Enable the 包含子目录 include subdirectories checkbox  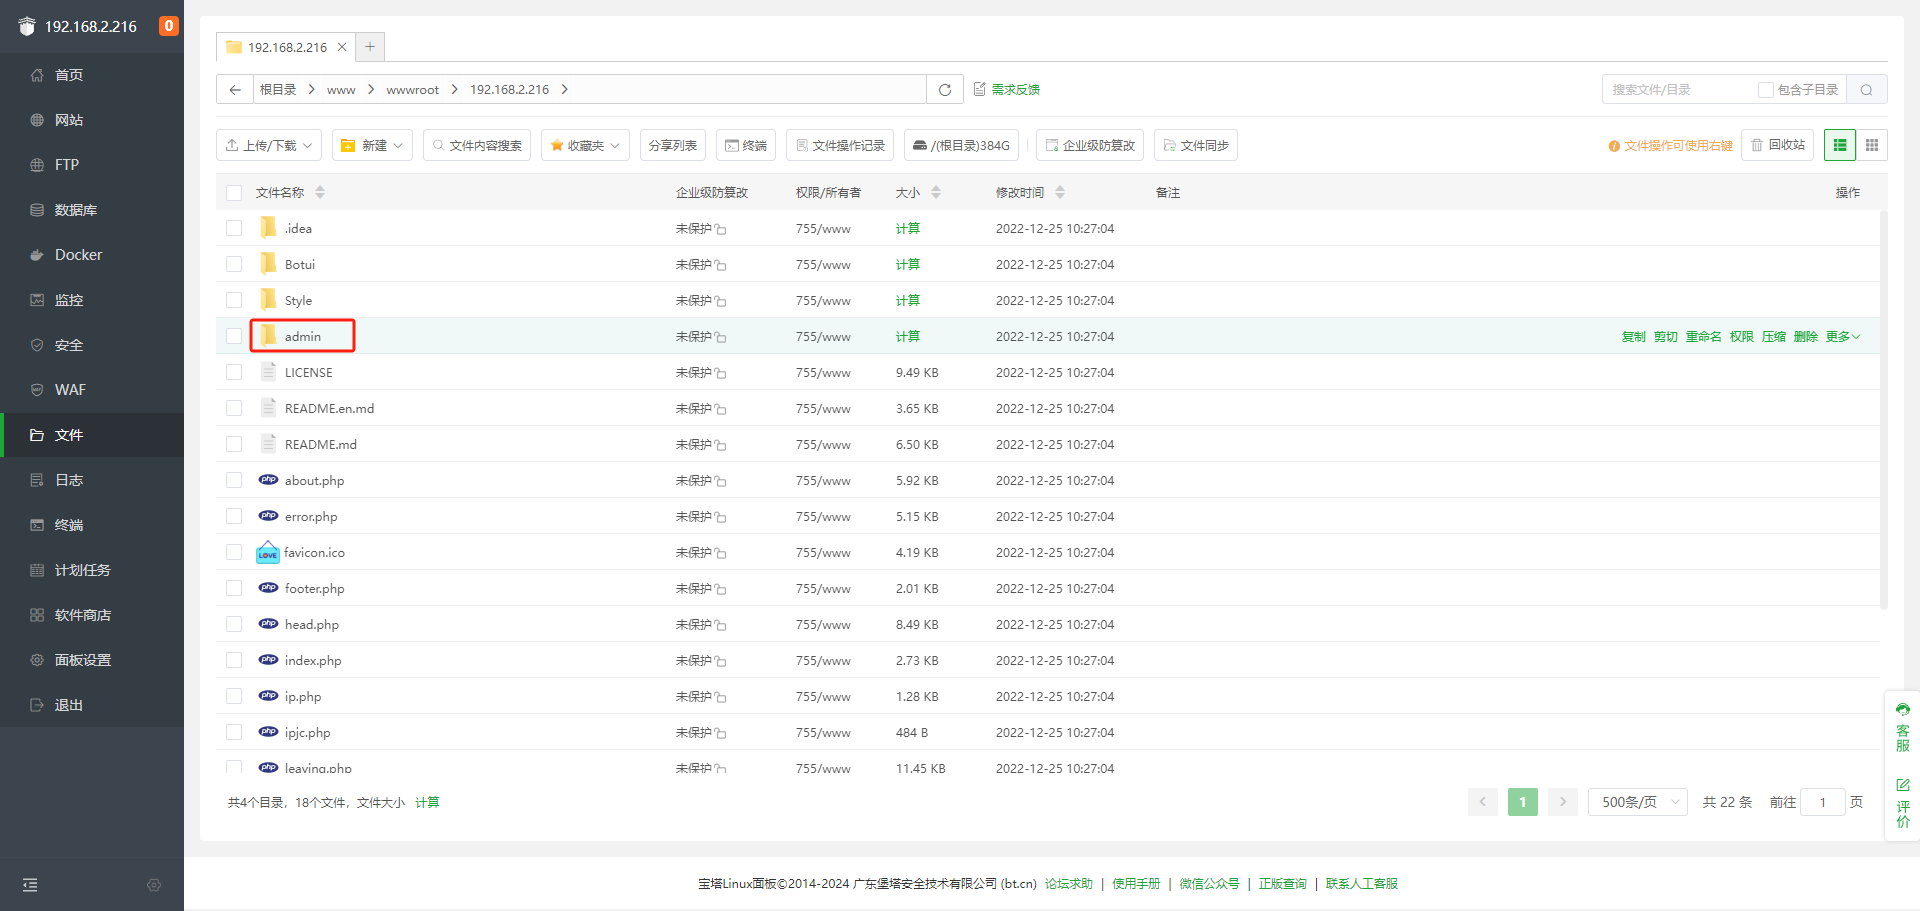coord(1766,89)
